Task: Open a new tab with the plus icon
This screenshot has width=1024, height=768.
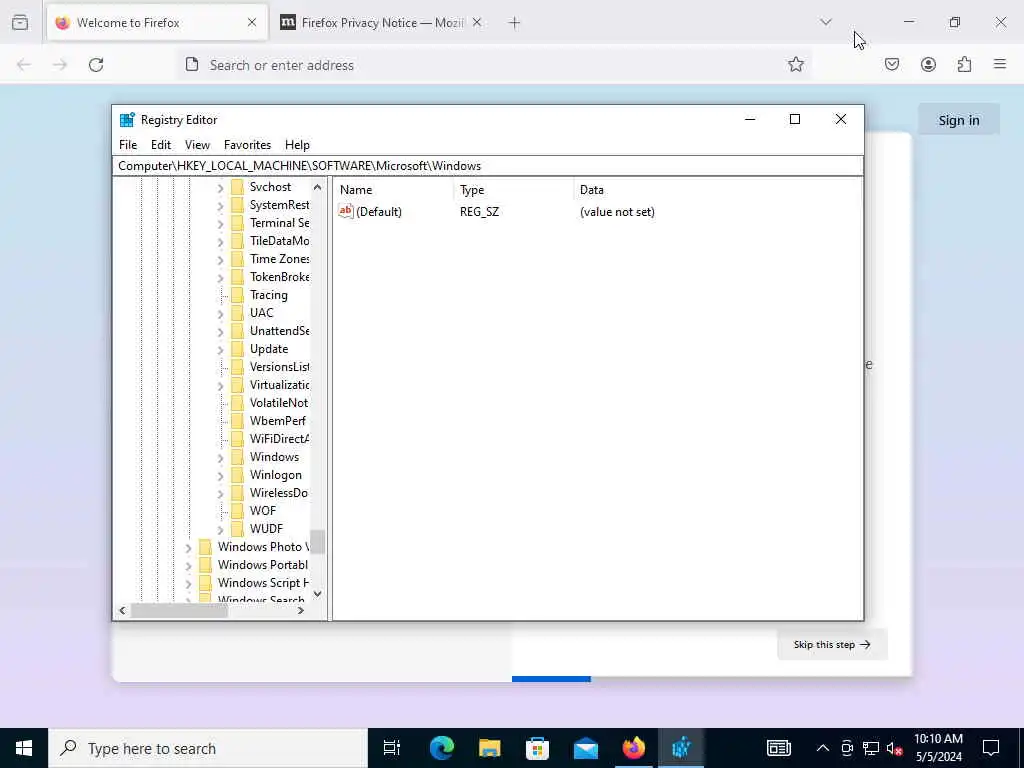Action: pyautogui.click(x=515, y=23)
